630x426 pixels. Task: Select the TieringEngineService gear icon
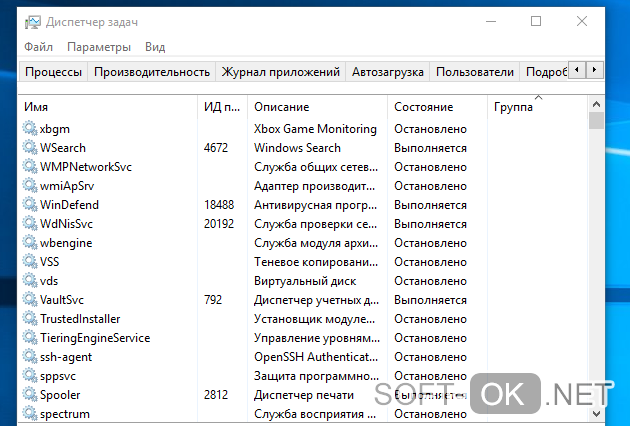click(x=30, y=338)
